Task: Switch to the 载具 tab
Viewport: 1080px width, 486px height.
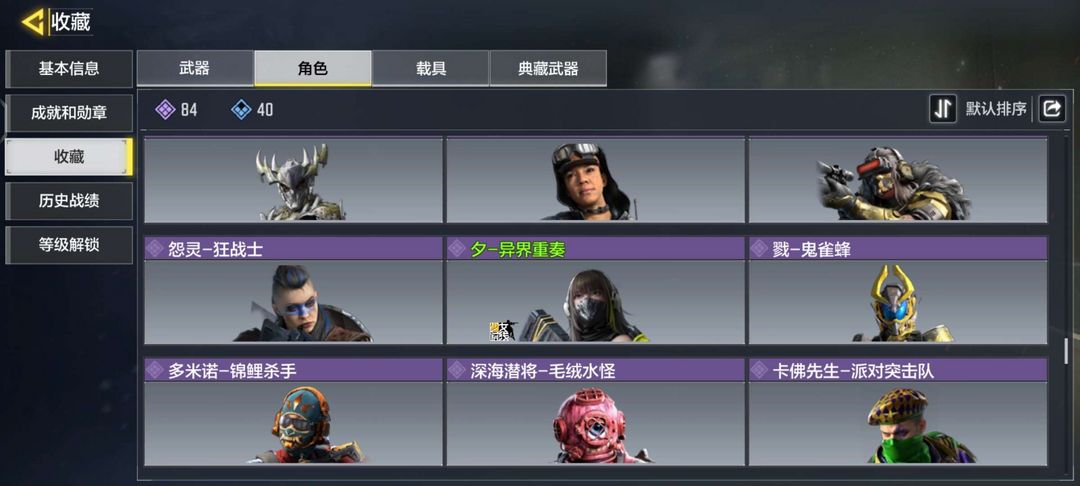Action: click(x=430, y=68)
